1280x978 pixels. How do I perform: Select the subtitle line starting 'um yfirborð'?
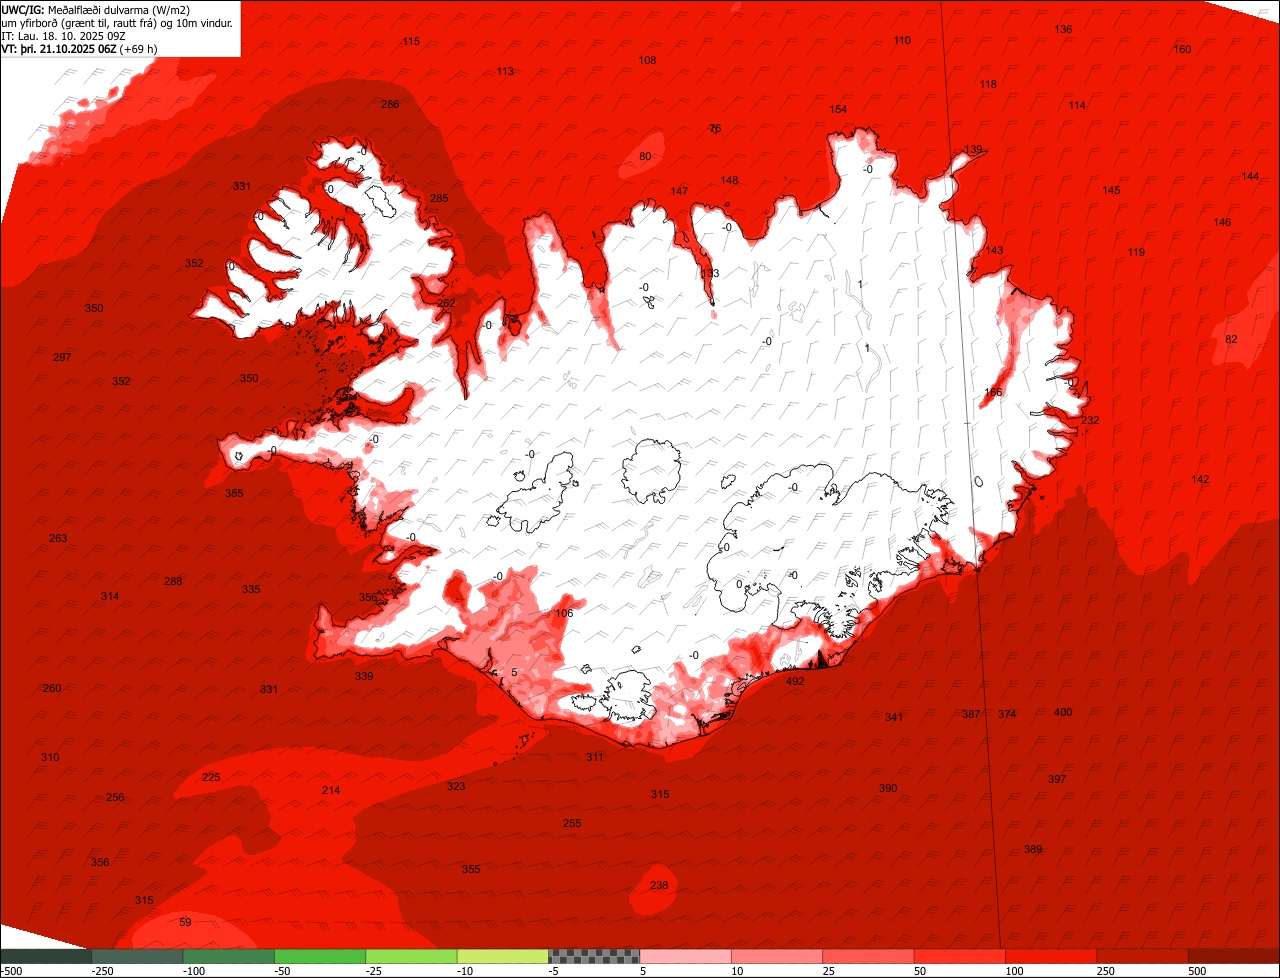118,22
